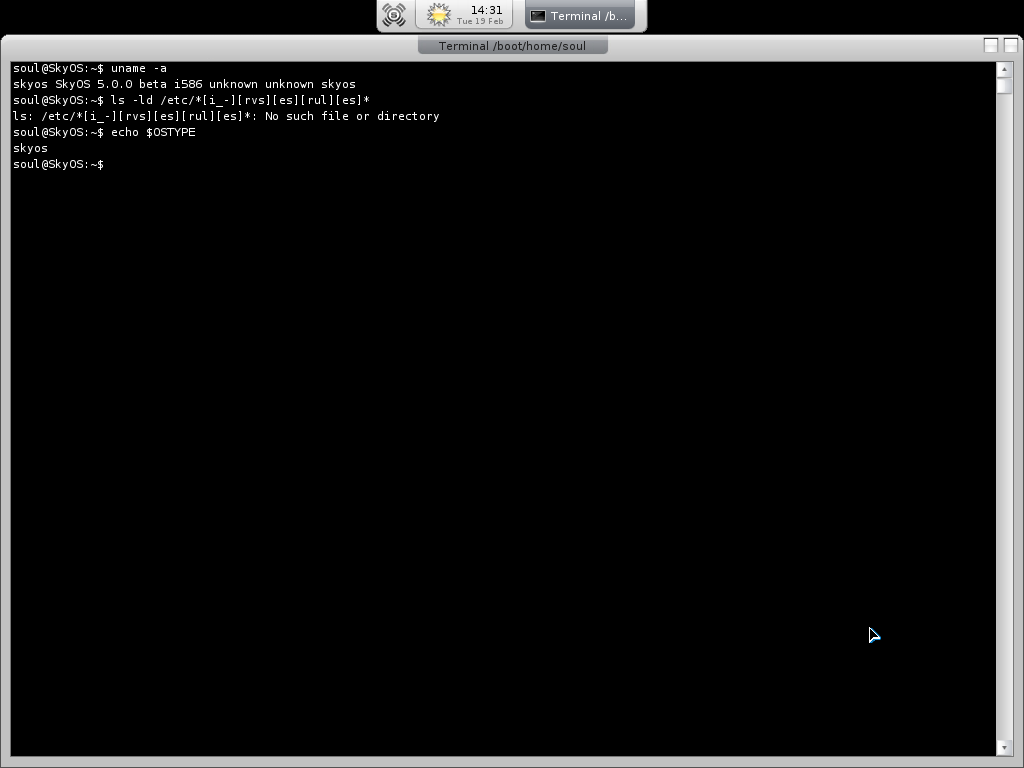Screen dimensions: 1024x768
Task: Click the 'Tue 19 Feb' date text
Action: [480, 22]
